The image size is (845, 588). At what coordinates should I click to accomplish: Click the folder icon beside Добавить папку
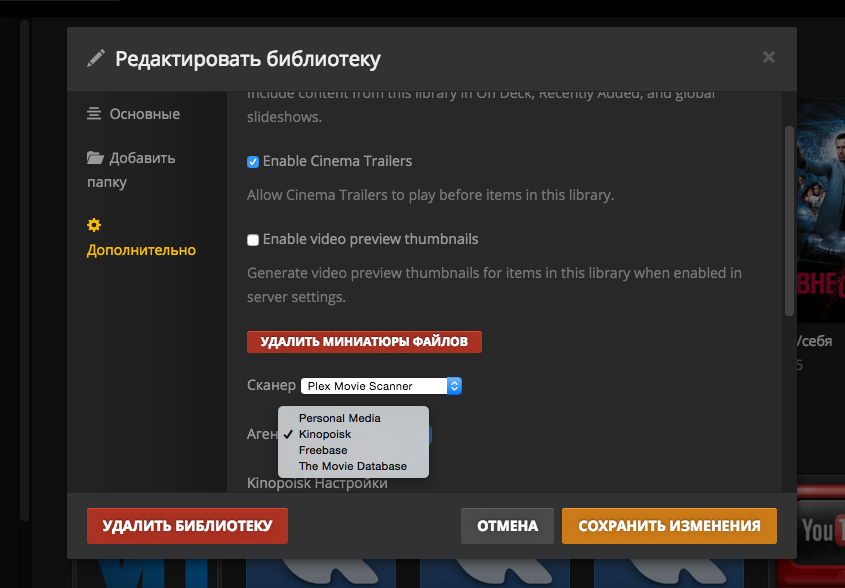(95, 158)
